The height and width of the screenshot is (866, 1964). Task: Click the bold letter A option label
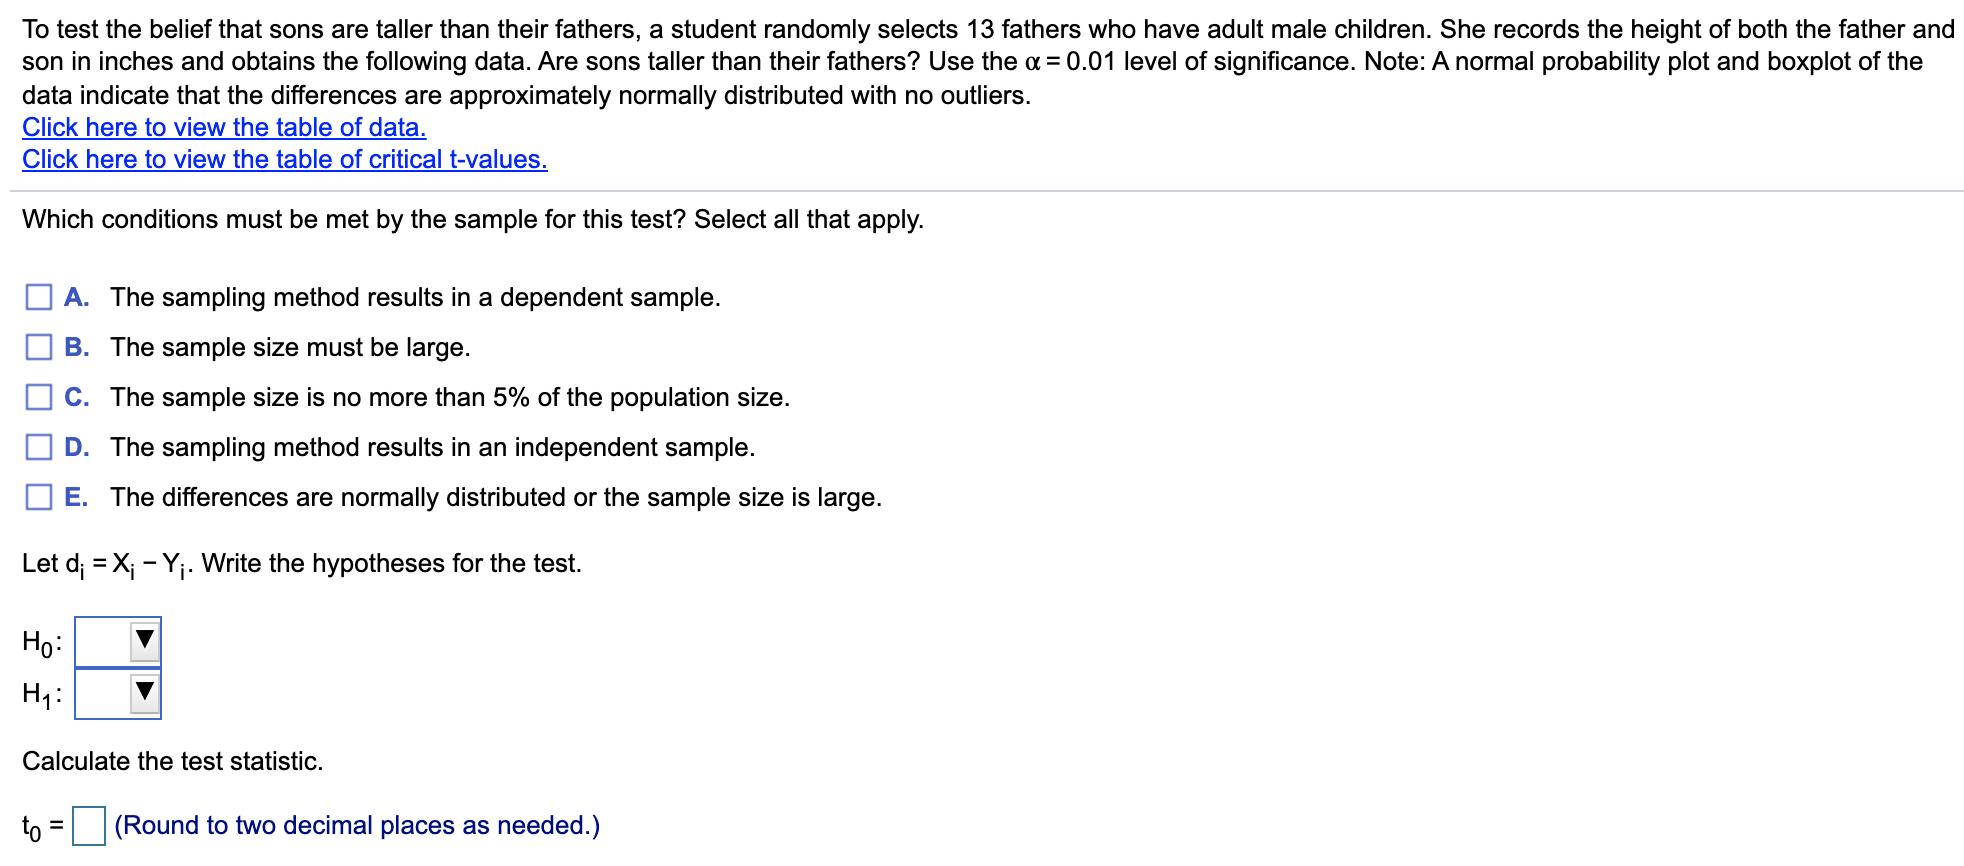pyautogui.click(x=76, y=297)
